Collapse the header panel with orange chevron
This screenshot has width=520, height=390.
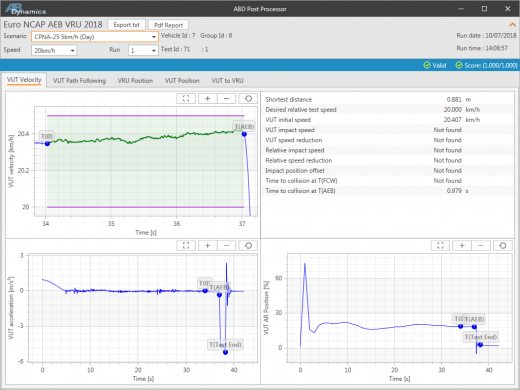512,25
